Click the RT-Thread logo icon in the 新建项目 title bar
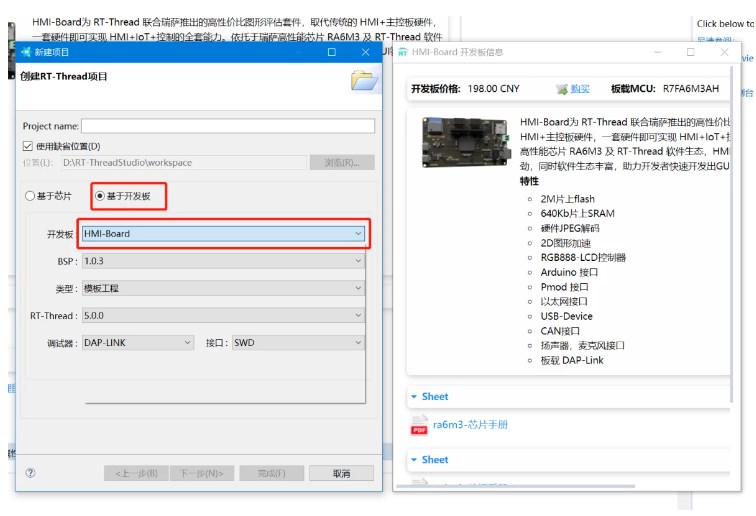 (x=26, y=52)
